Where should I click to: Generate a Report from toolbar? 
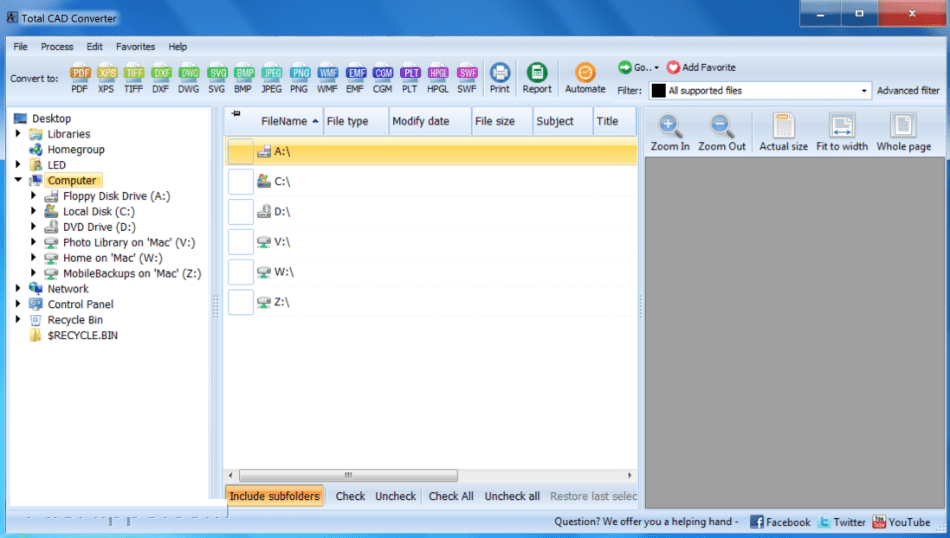pos(537,78)
